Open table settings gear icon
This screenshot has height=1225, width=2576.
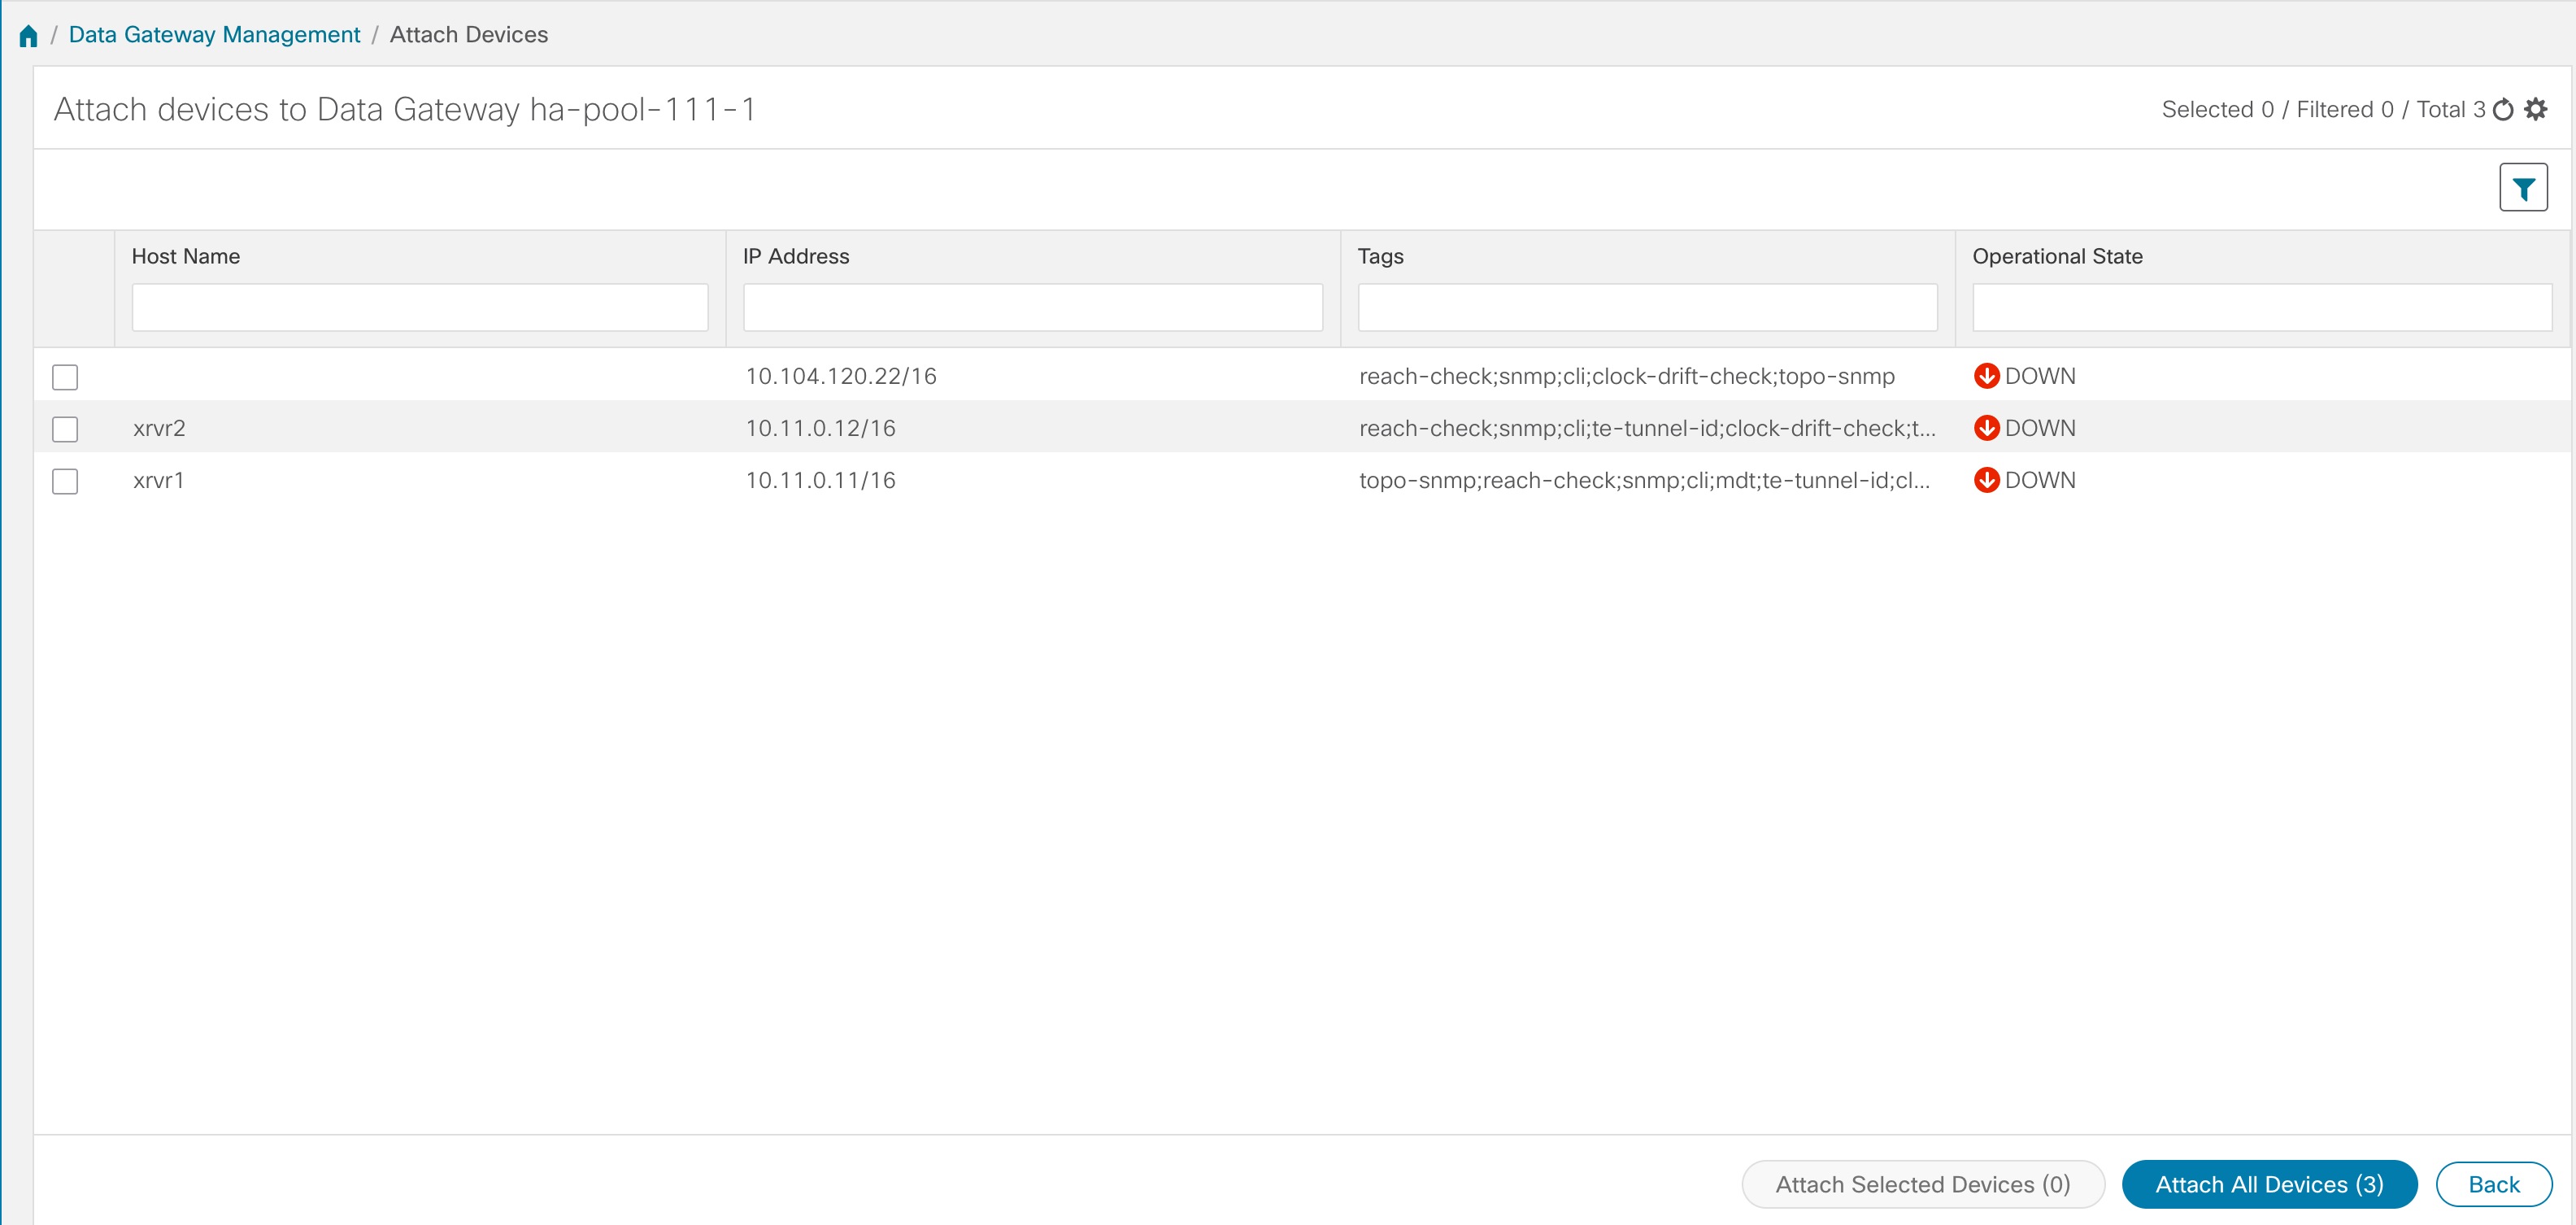coord(2535,110)
